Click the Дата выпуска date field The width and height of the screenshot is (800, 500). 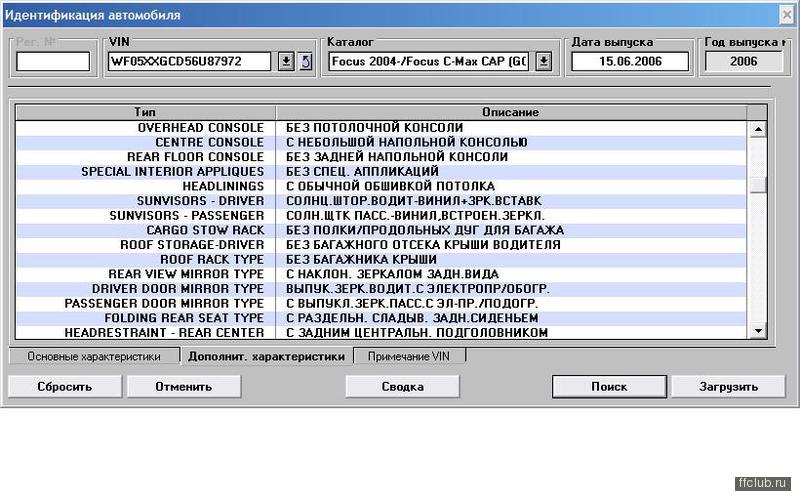(630, 62)
